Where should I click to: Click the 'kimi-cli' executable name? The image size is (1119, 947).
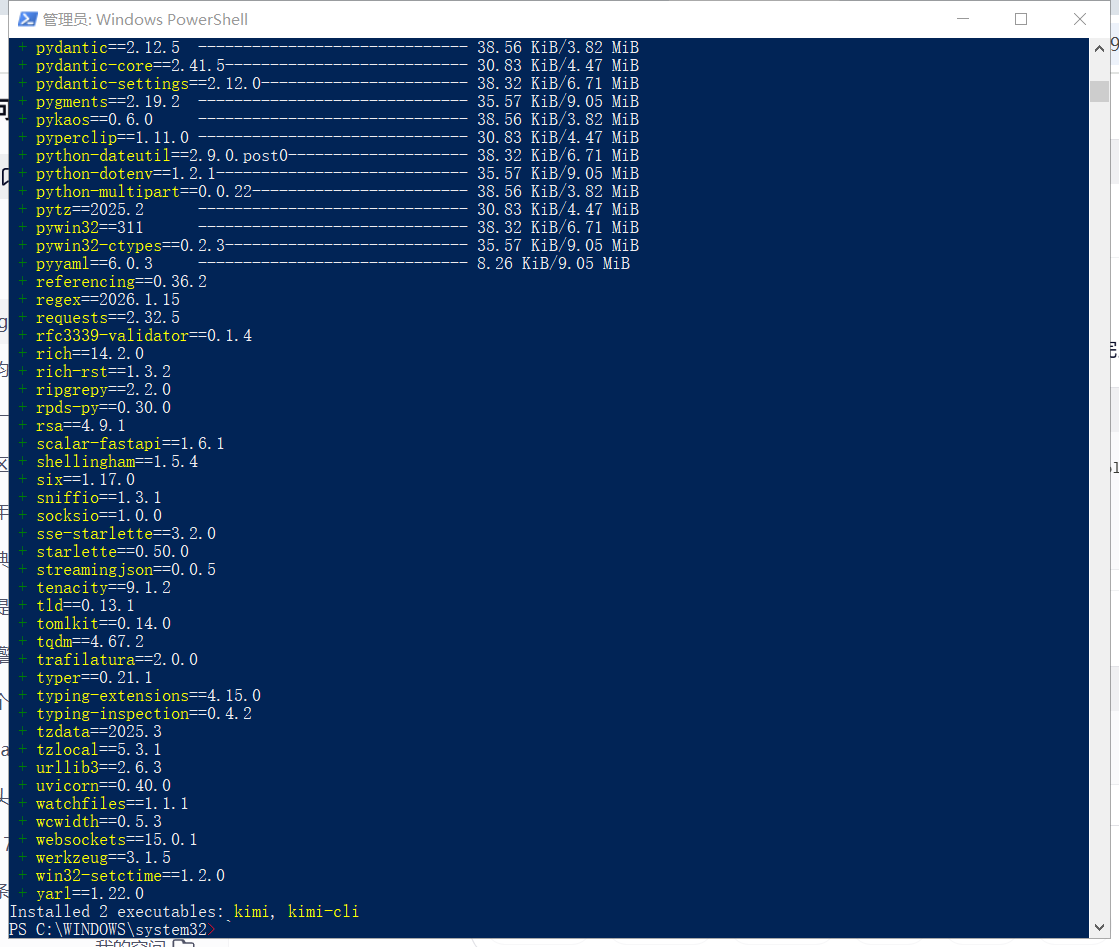323,911
